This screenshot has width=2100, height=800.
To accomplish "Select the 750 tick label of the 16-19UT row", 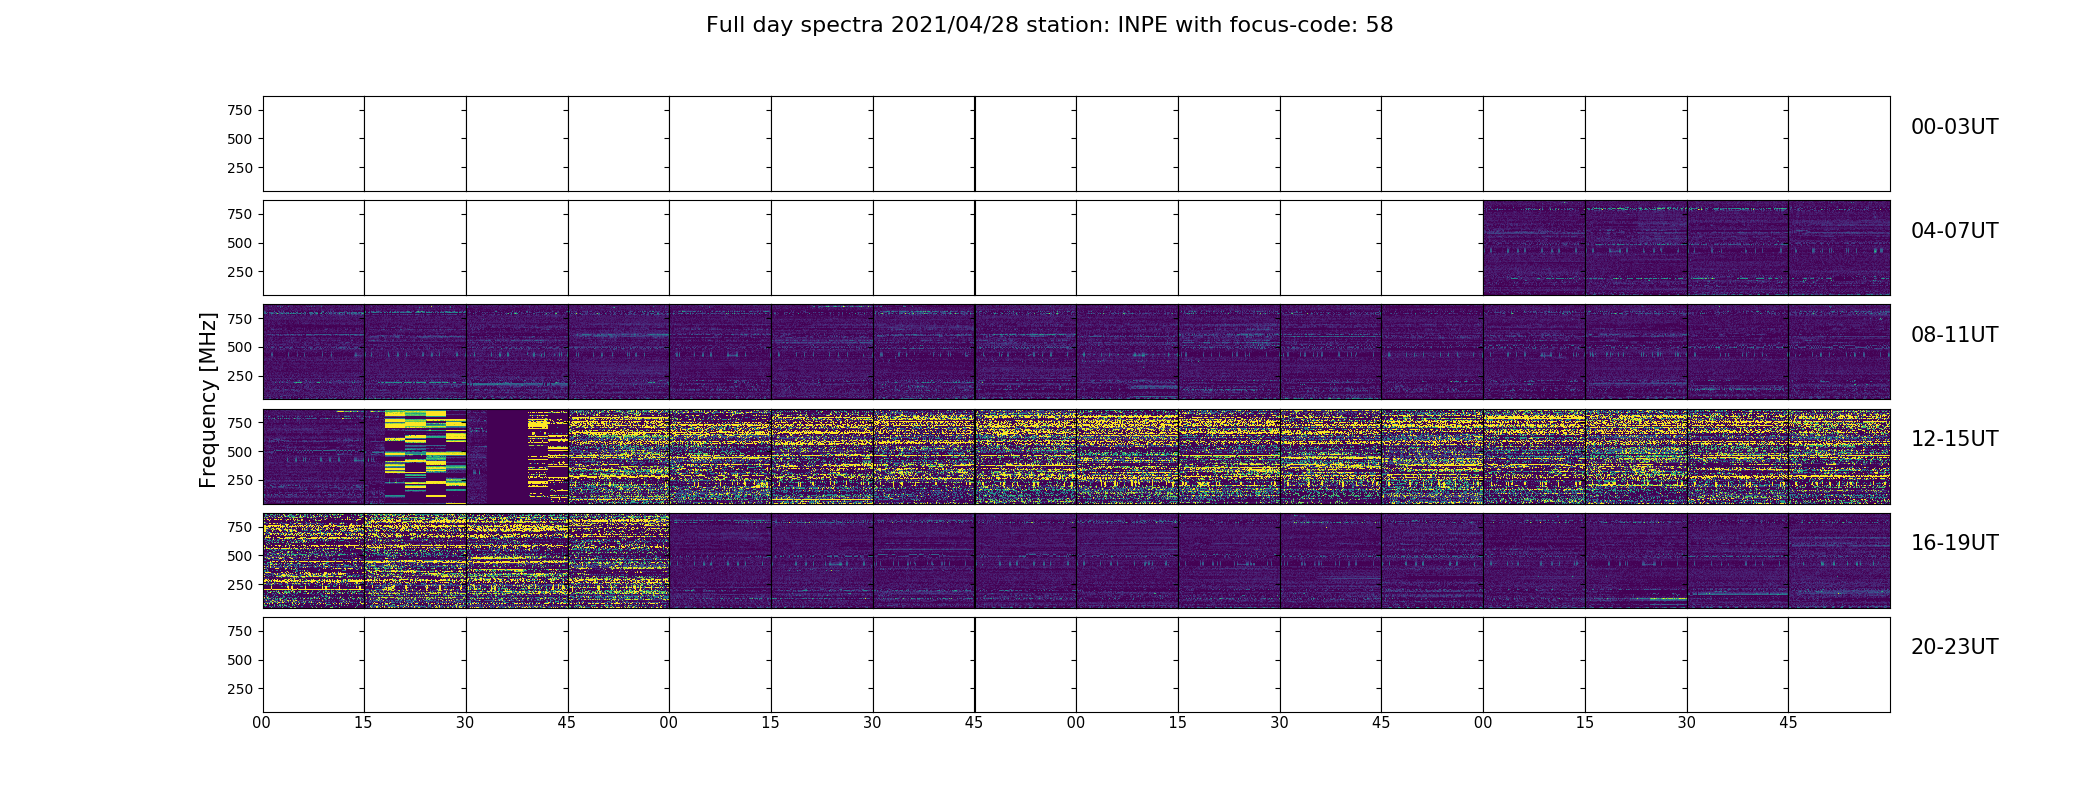I will click(240, 527).
